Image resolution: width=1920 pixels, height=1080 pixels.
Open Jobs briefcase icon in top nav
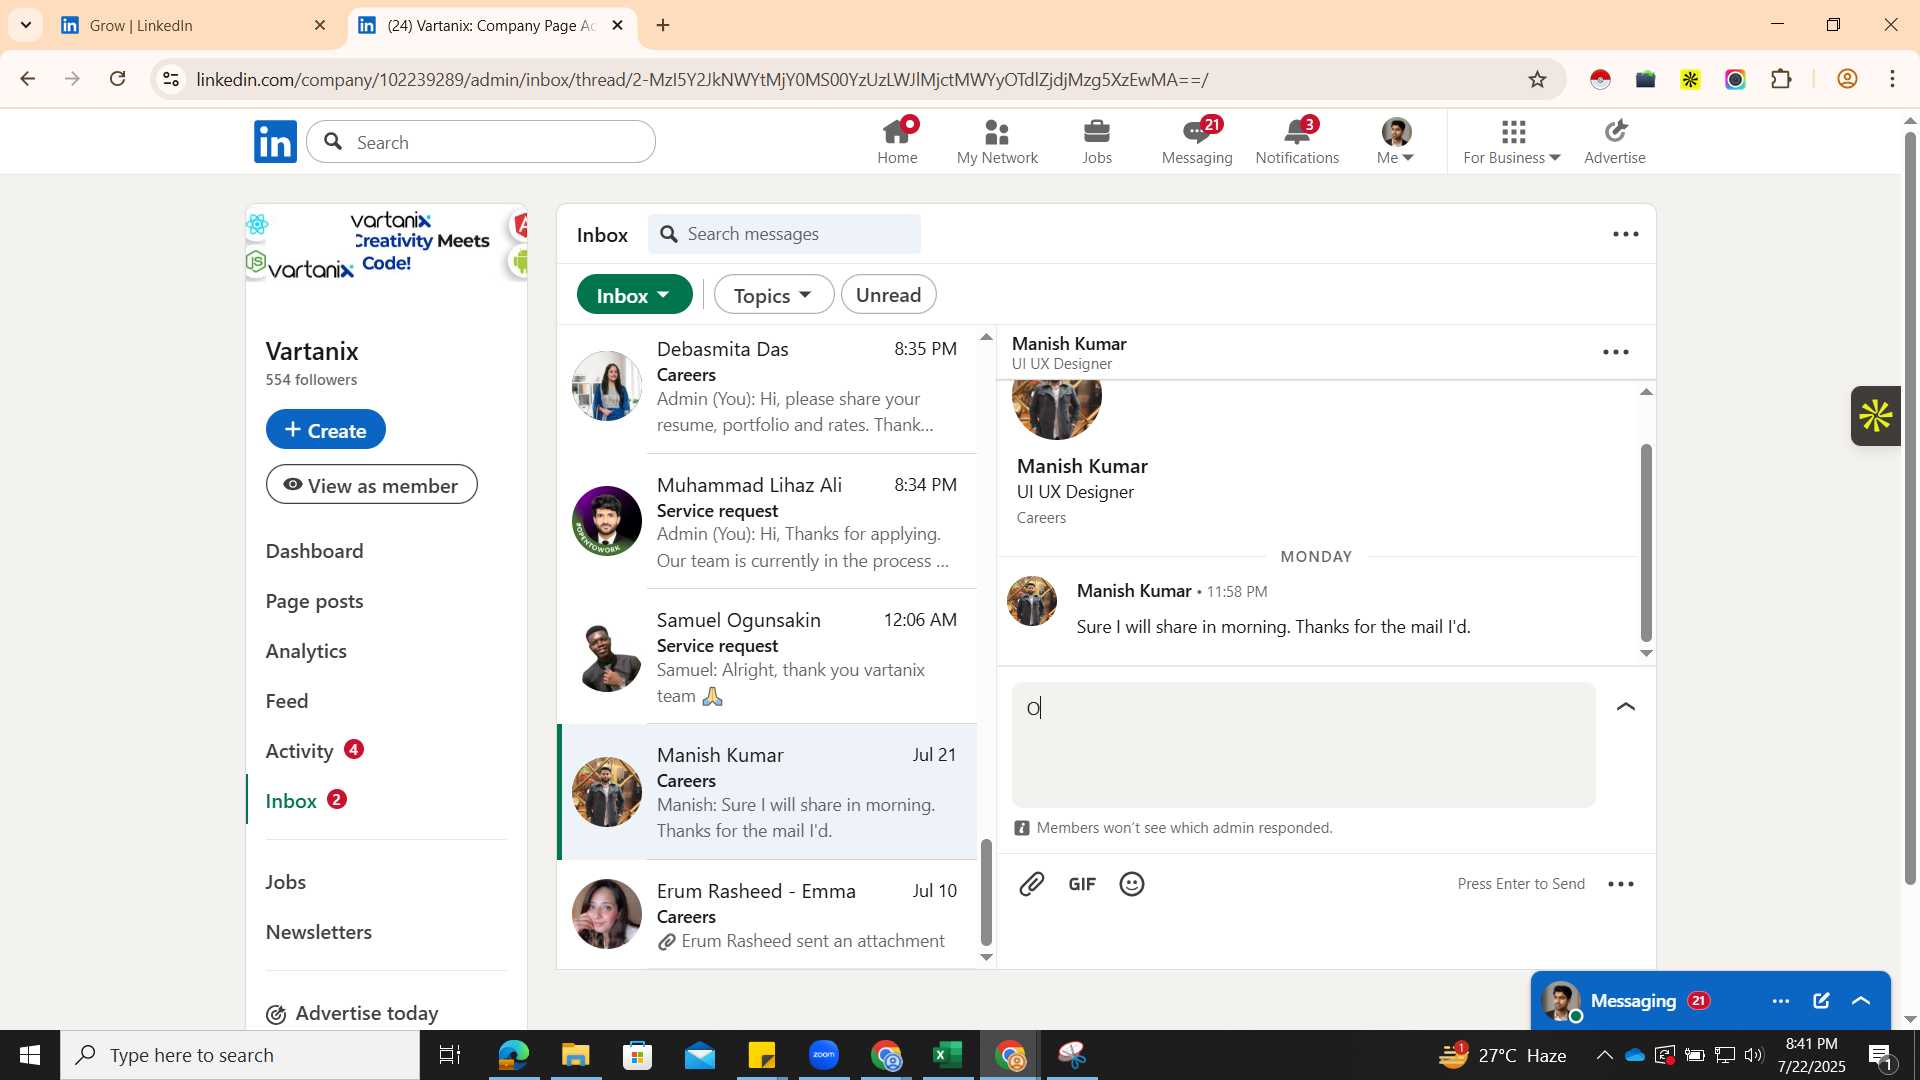point(1097,141)
